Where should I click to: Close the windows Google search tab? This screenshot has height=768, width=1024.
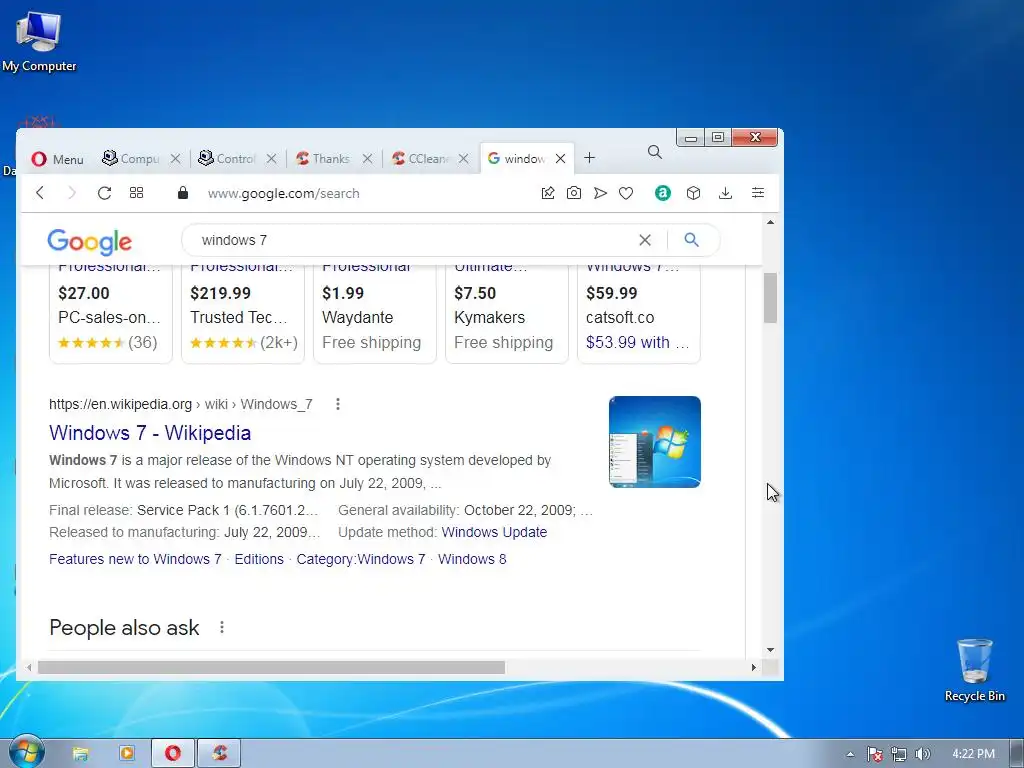[560, 159]
